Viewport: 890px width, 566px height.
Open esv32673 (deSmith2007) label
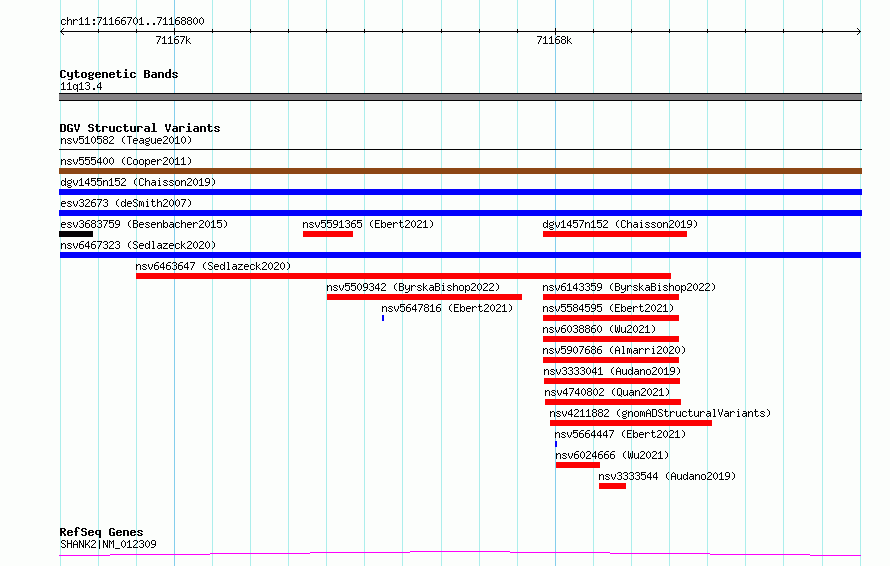point(126,203)
